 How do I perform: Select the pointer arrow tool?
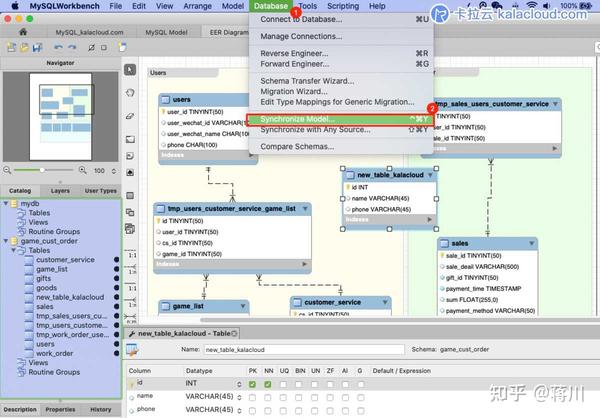[130, 70]
